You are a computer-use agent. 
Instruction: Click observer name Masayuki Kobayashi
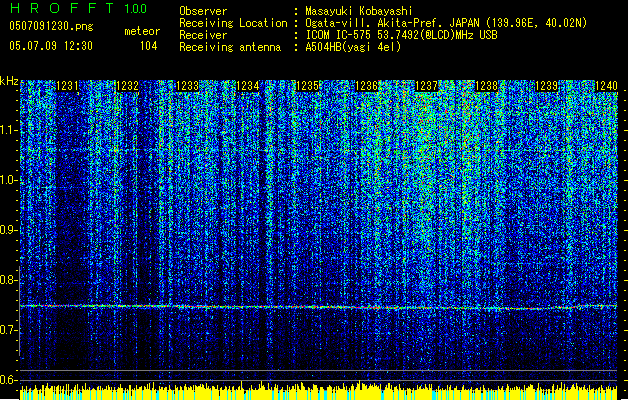359,11
